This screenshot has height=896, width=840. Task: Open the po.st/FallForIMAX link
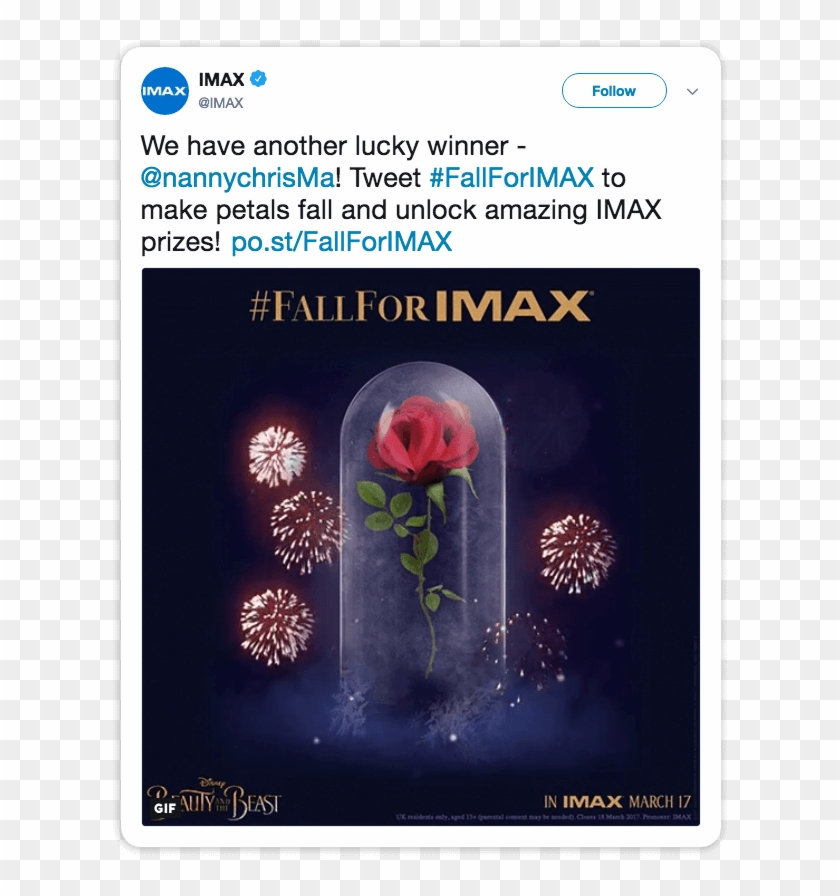(x=340, y=241)
